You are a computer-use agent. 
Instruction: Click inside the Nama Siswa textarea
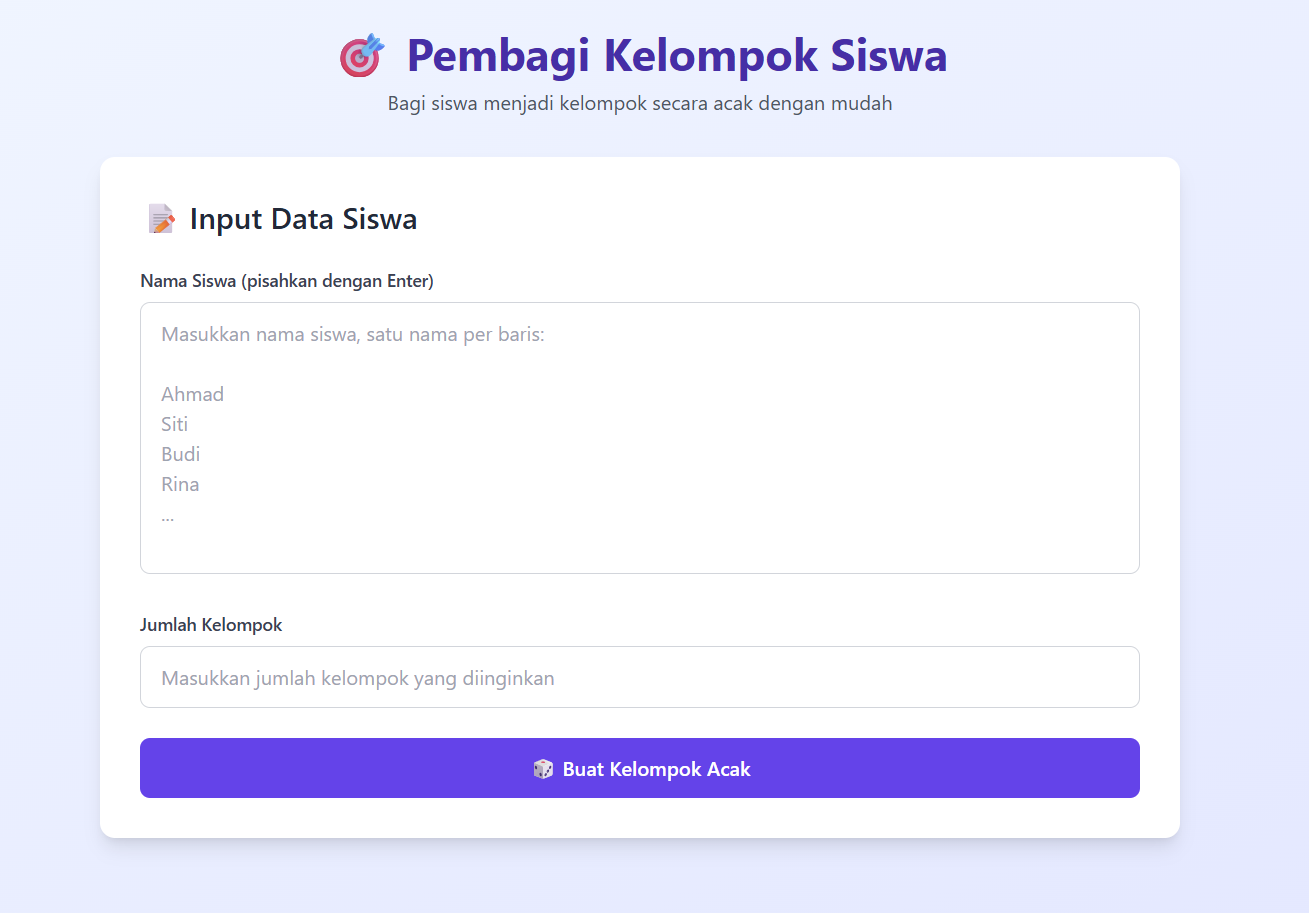click(x=640, y=437)
